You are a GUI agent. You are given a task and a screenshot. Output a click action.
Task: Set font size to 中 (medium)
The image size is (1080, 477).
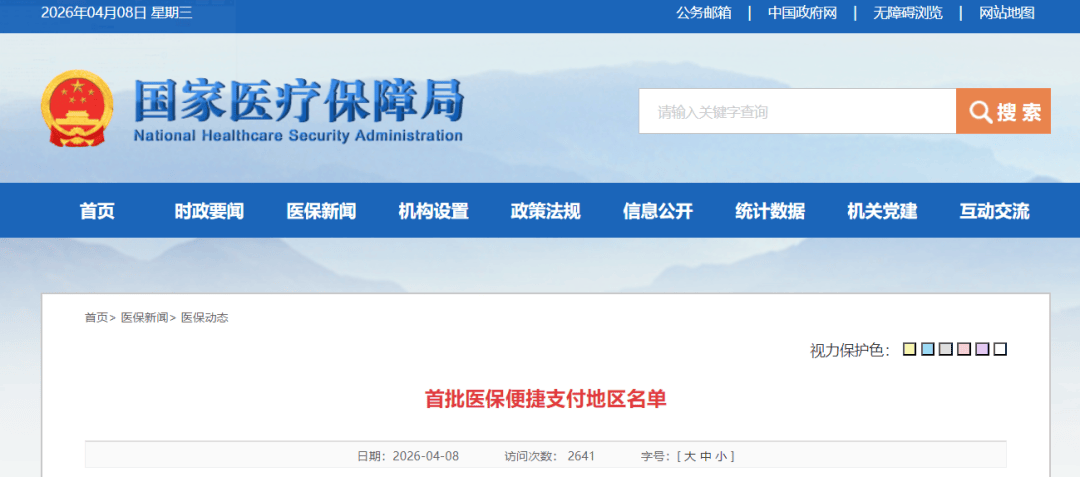point(706,456)
